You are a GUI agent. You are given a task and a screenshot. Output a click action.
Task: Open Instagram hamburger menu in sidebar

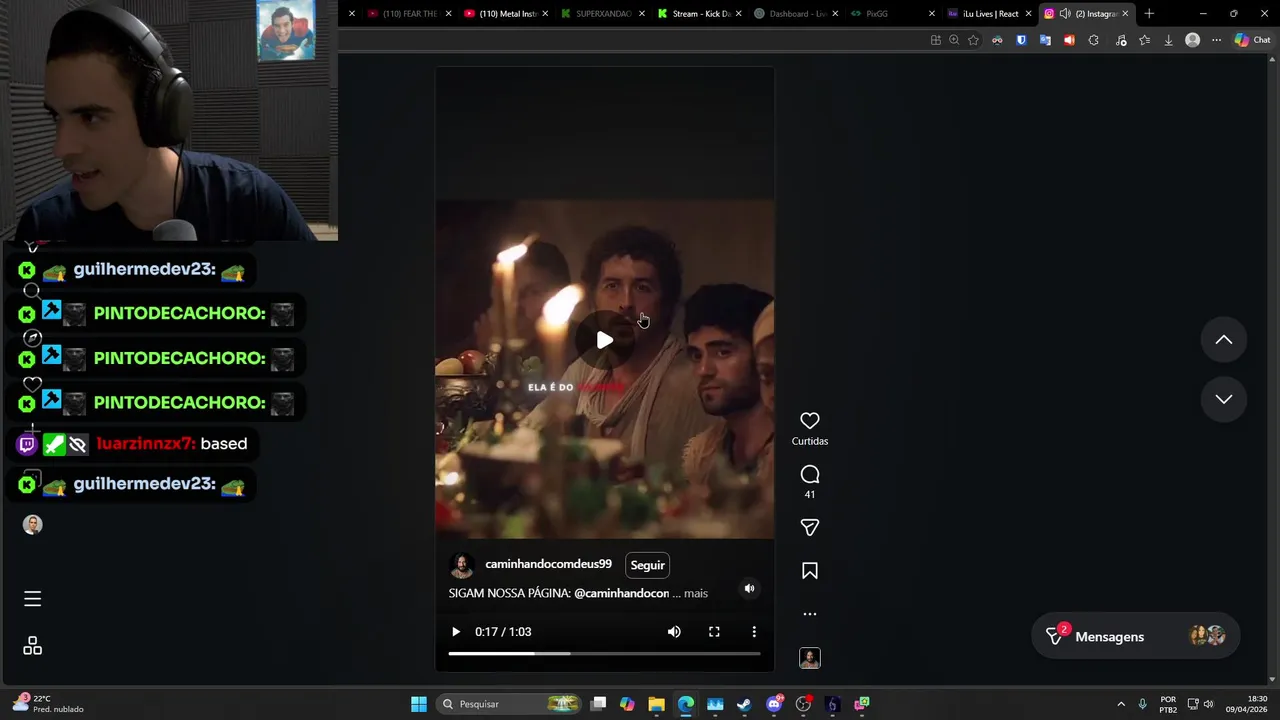click(x=32, y=599)
